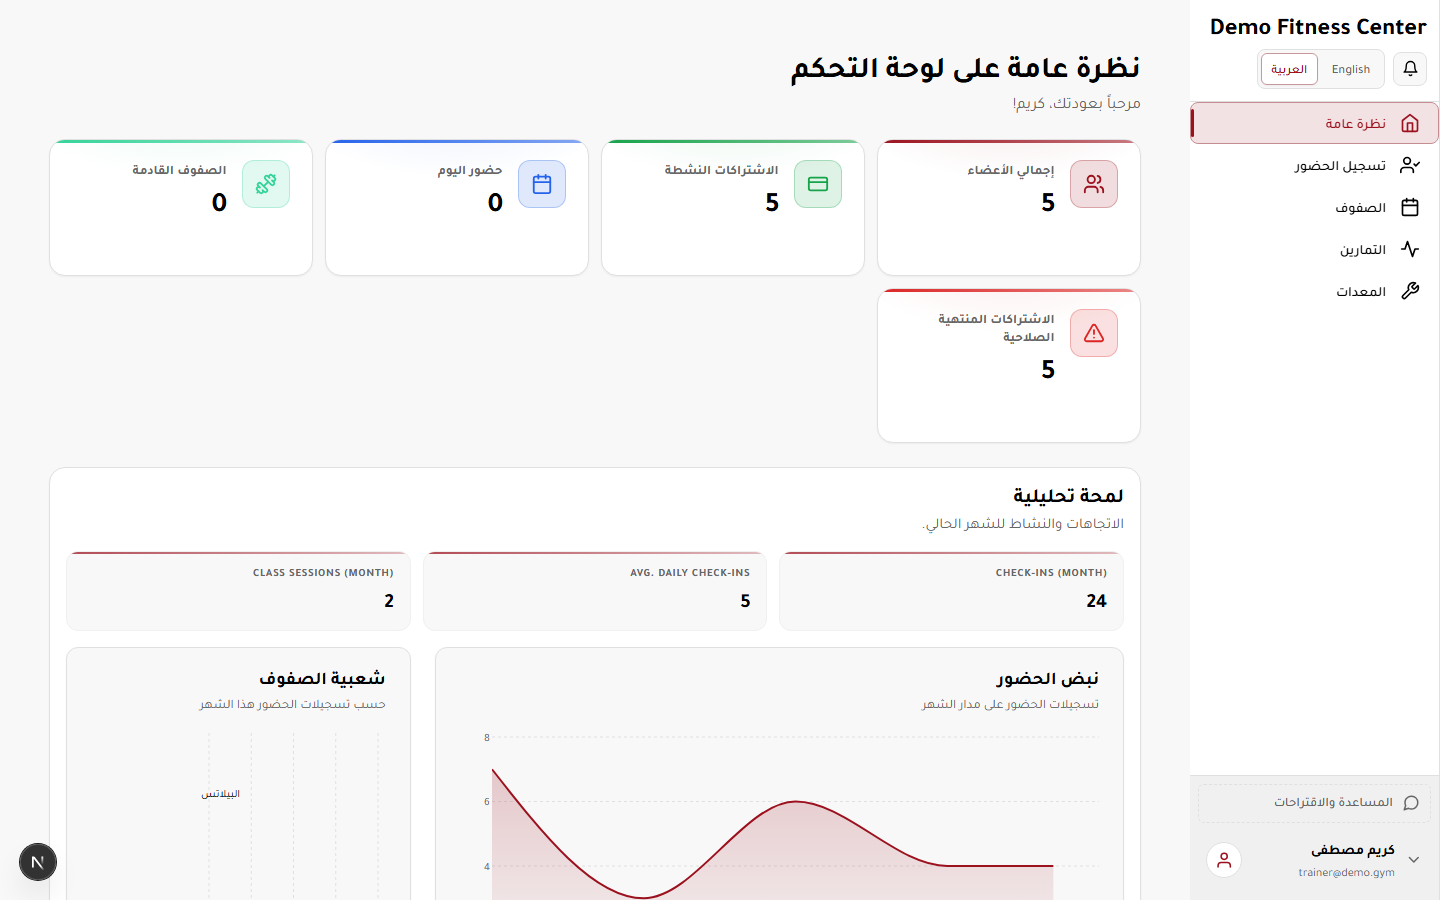Click the شعبية الصفوف chart title
The image size is (1440, 900).
[x=322, y=678]
